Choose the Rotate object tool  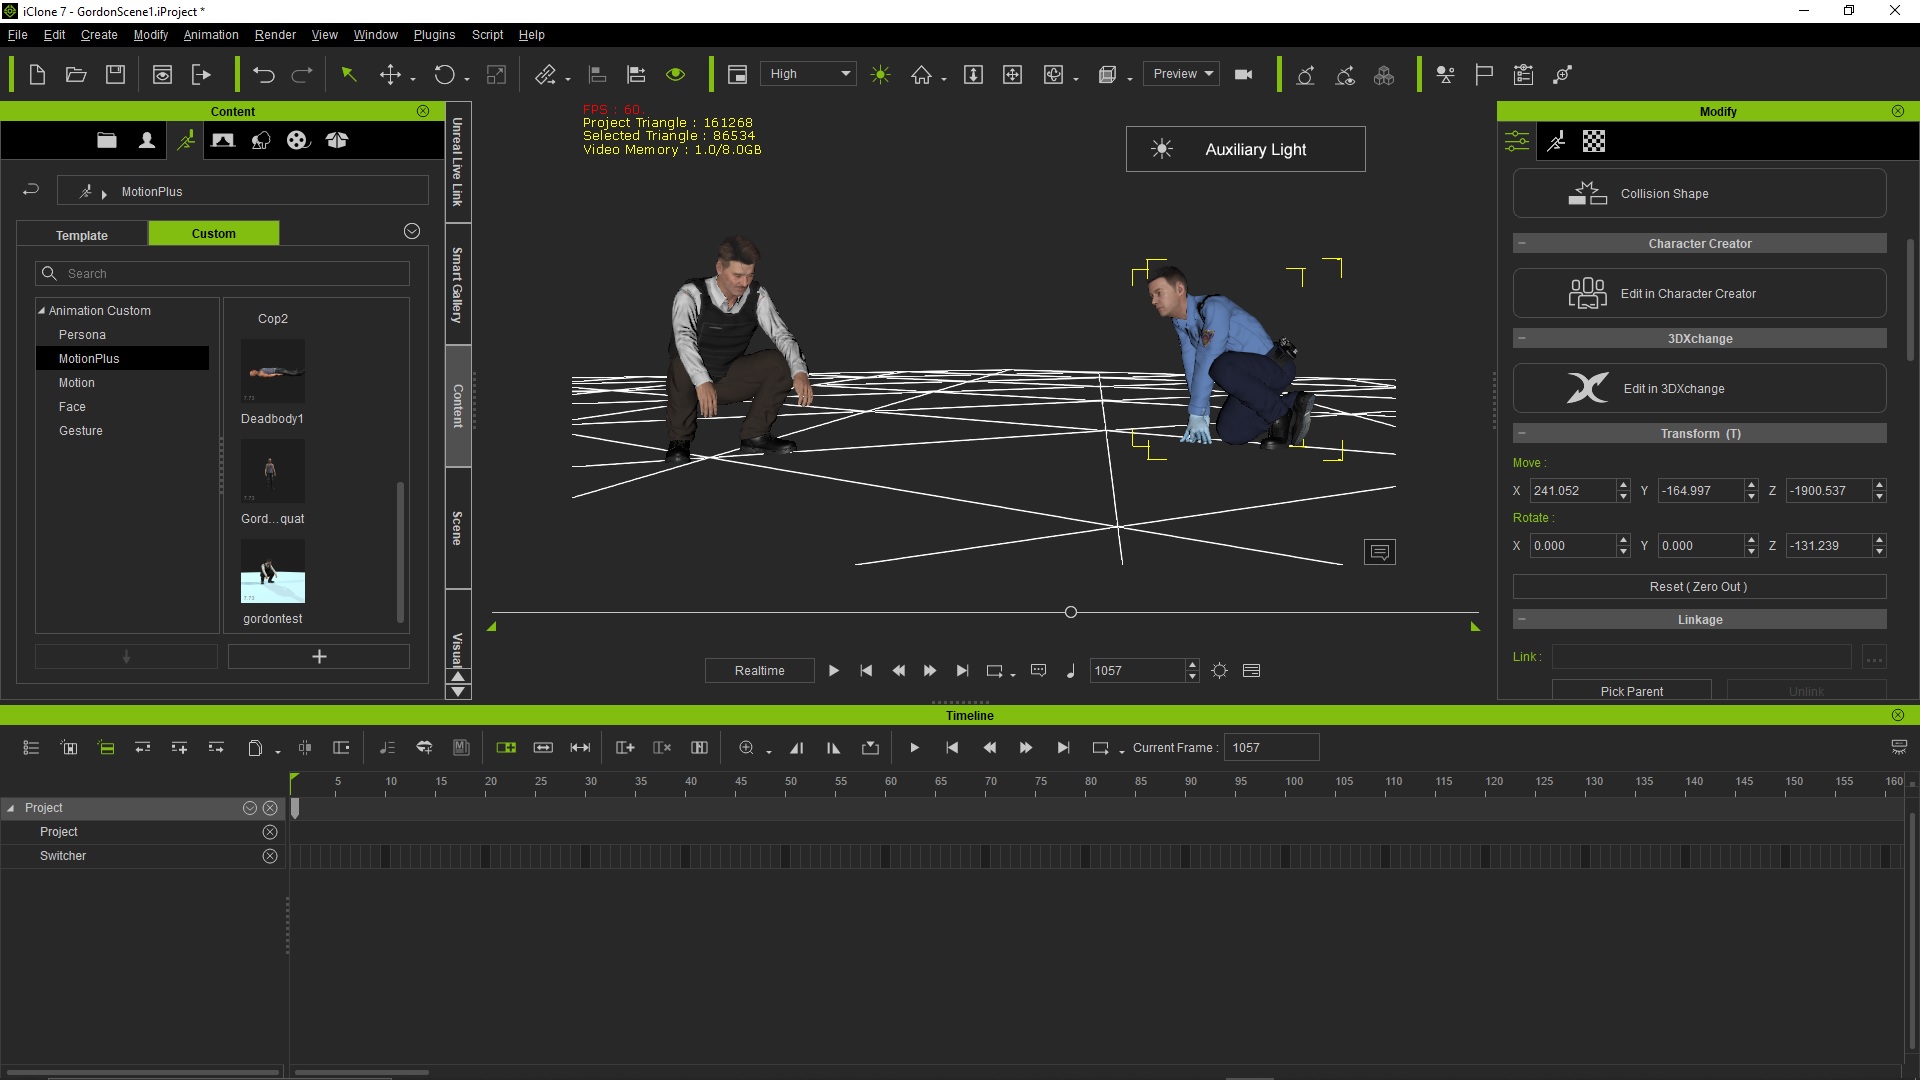[x=445, y=74]
